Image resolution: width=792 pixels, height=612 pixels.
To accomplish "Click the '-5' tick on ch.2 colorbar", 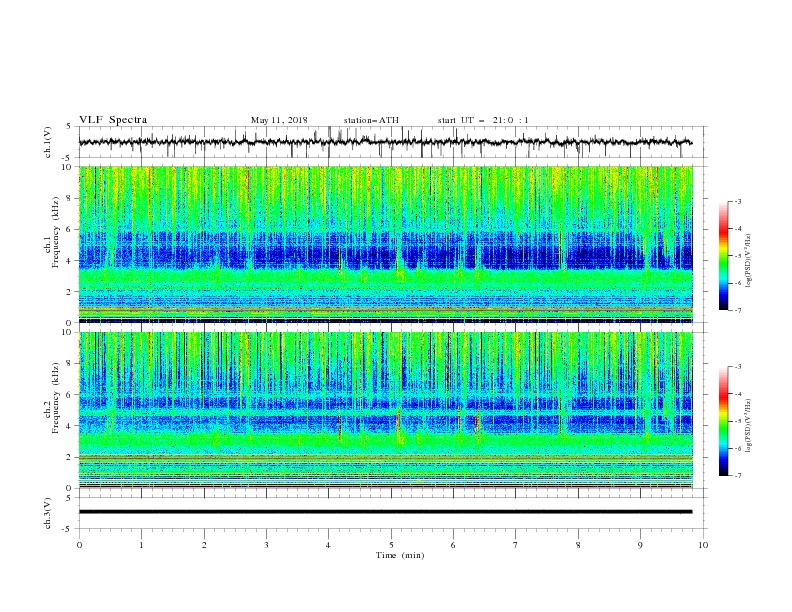I will tap(737, 421).
